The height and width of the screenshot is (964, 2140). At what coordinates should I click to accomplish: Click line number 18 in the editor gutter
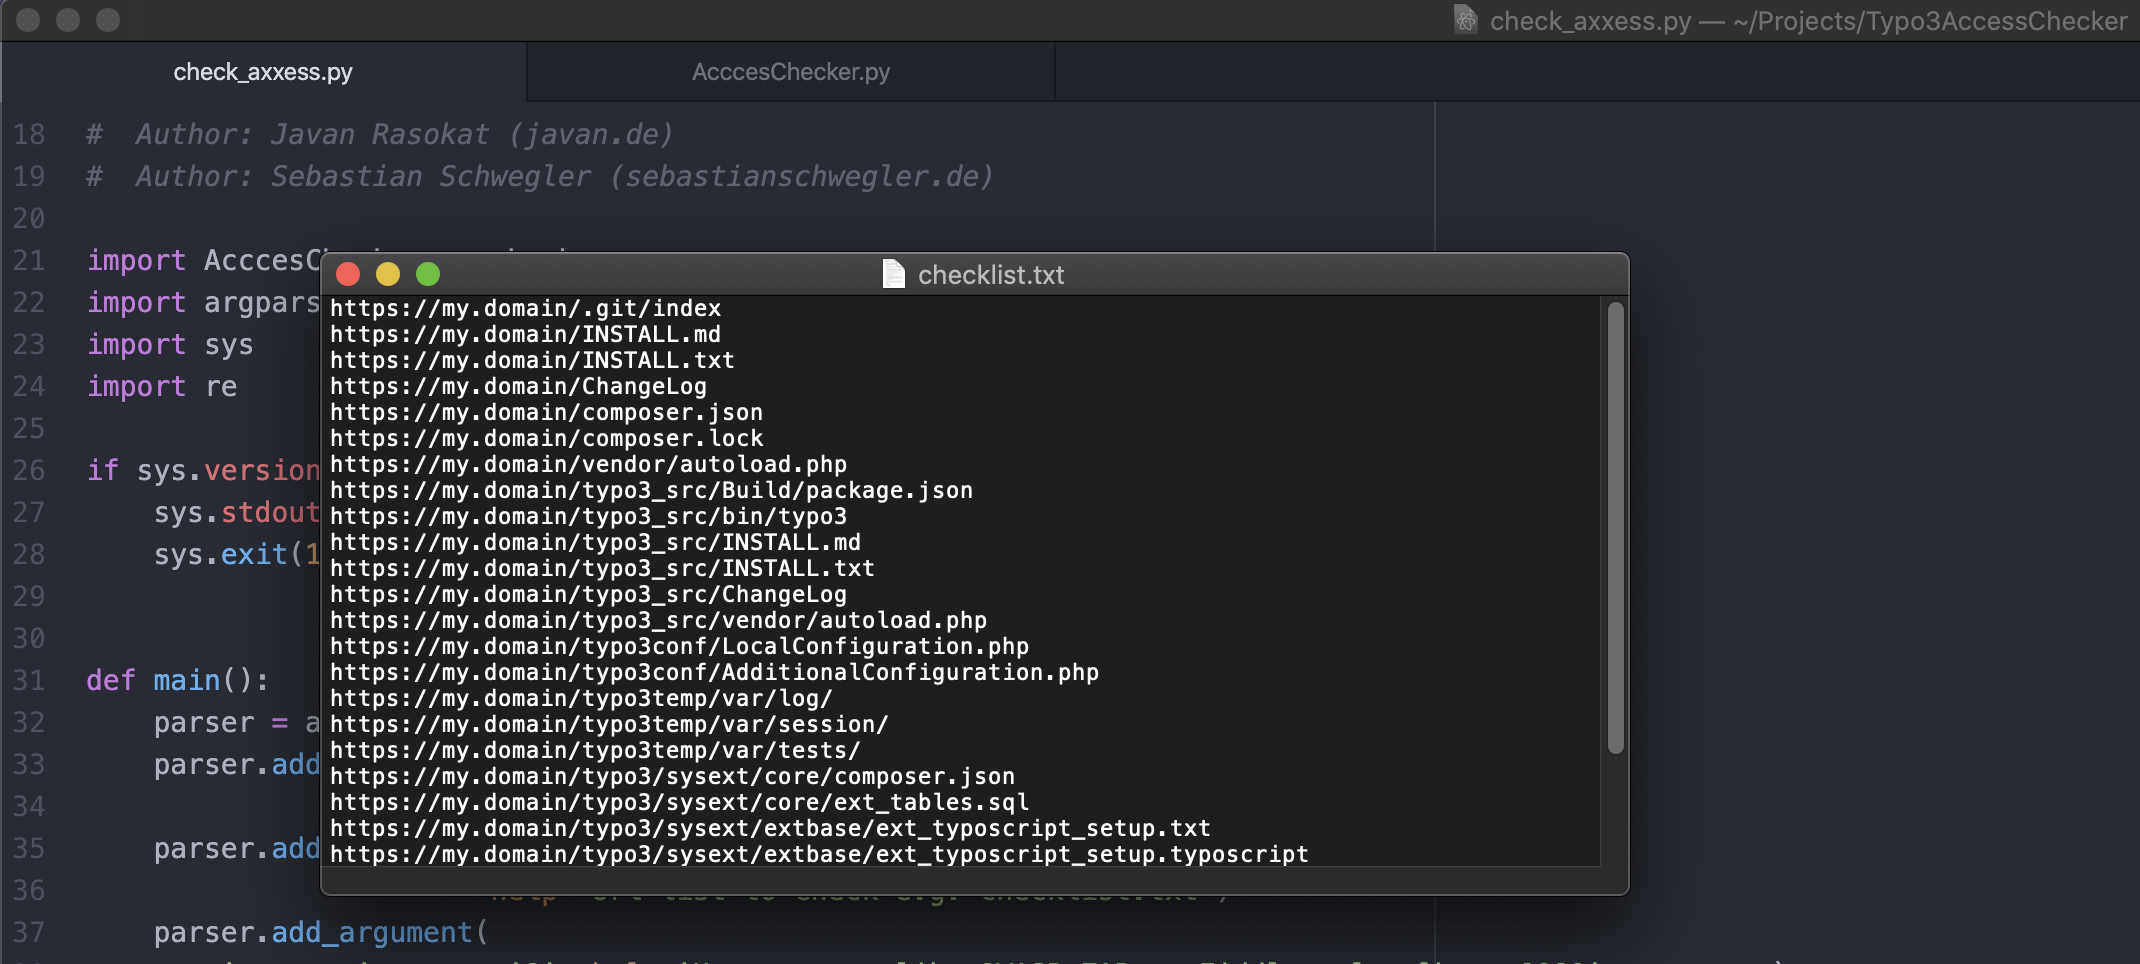[x=29, y=134]
